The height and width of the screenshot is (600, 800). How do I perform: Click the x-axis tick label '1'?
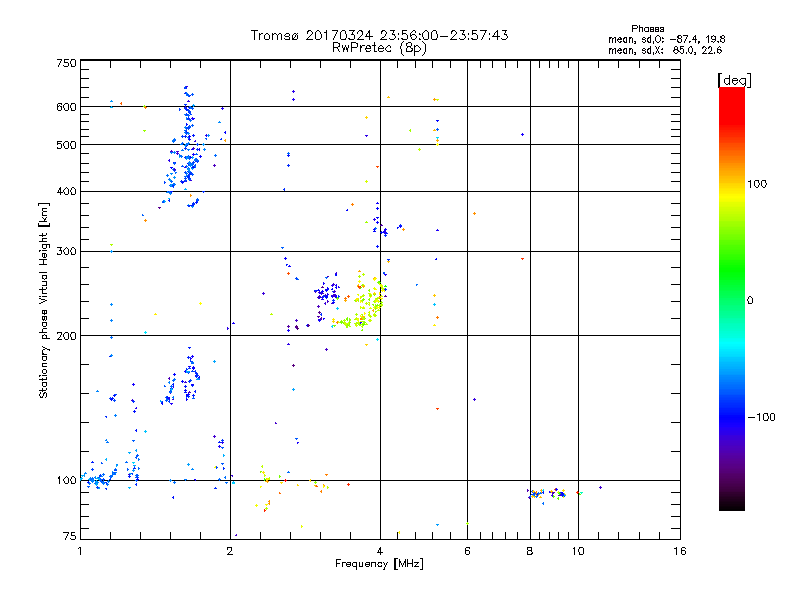pyautogui.click(x=80, y=551)
